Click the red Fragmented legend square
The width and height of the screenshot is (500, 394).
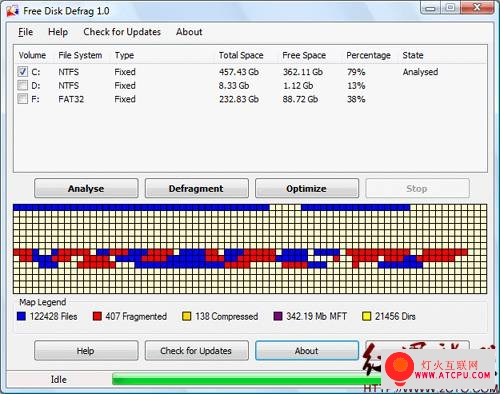pyautogui.click(x=97, y=316)
